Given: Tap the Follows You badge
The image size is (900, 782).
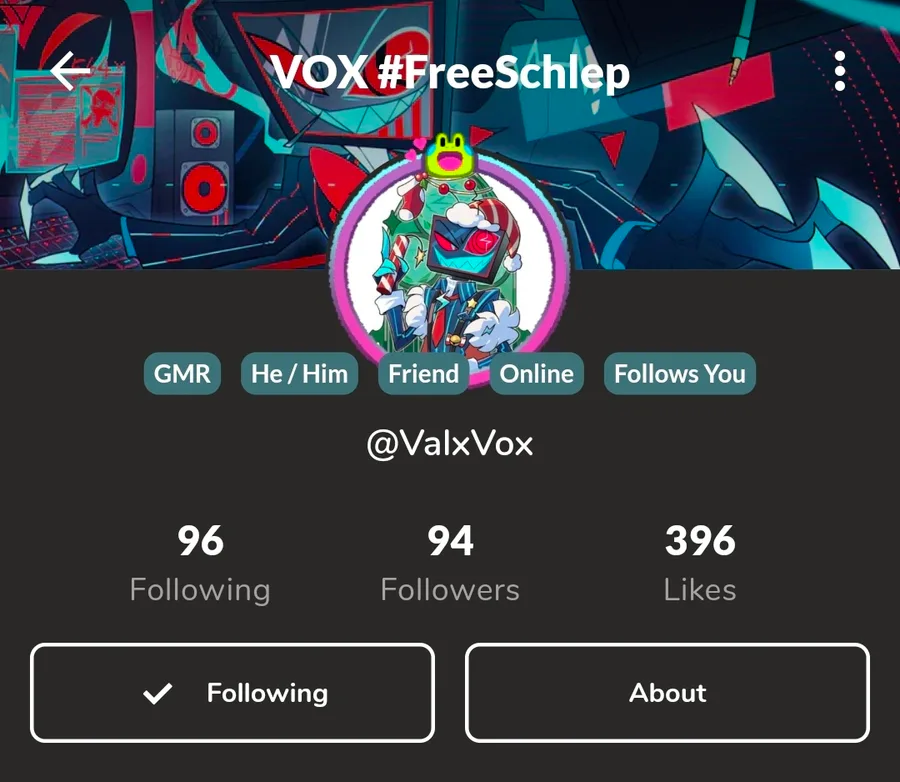Looking at the screenshot, I should [680, 374].
